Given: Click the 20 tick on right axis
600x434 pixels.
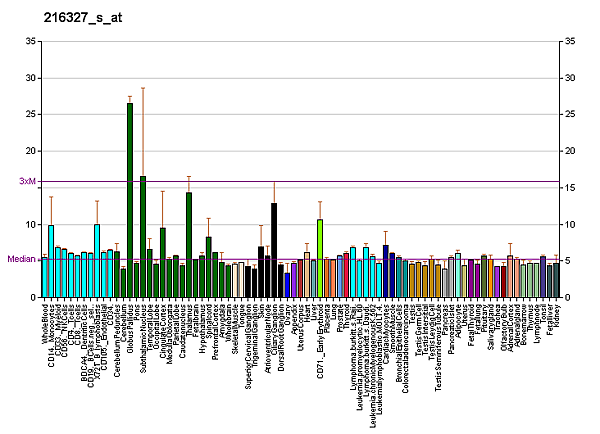Looking at the screenshot, I should [x=569, y=151].
